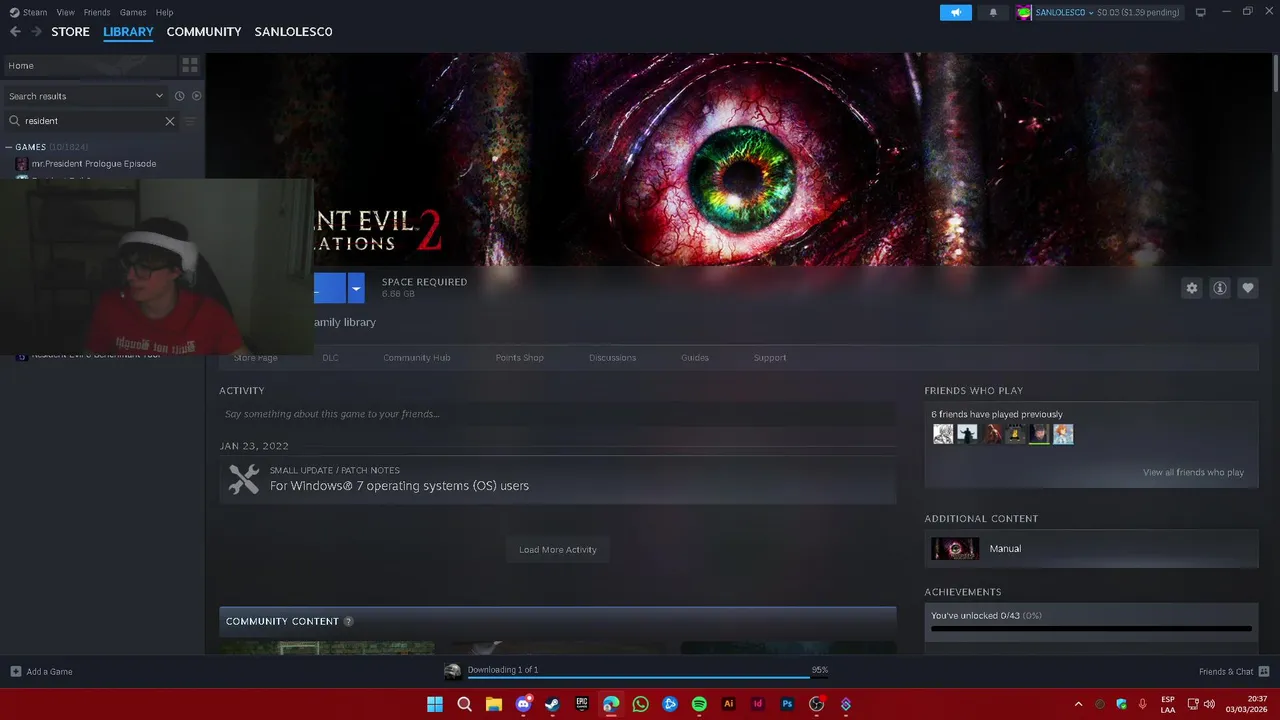Open Adobe Illustrator from the taskbar

click(x=729, y=704)
